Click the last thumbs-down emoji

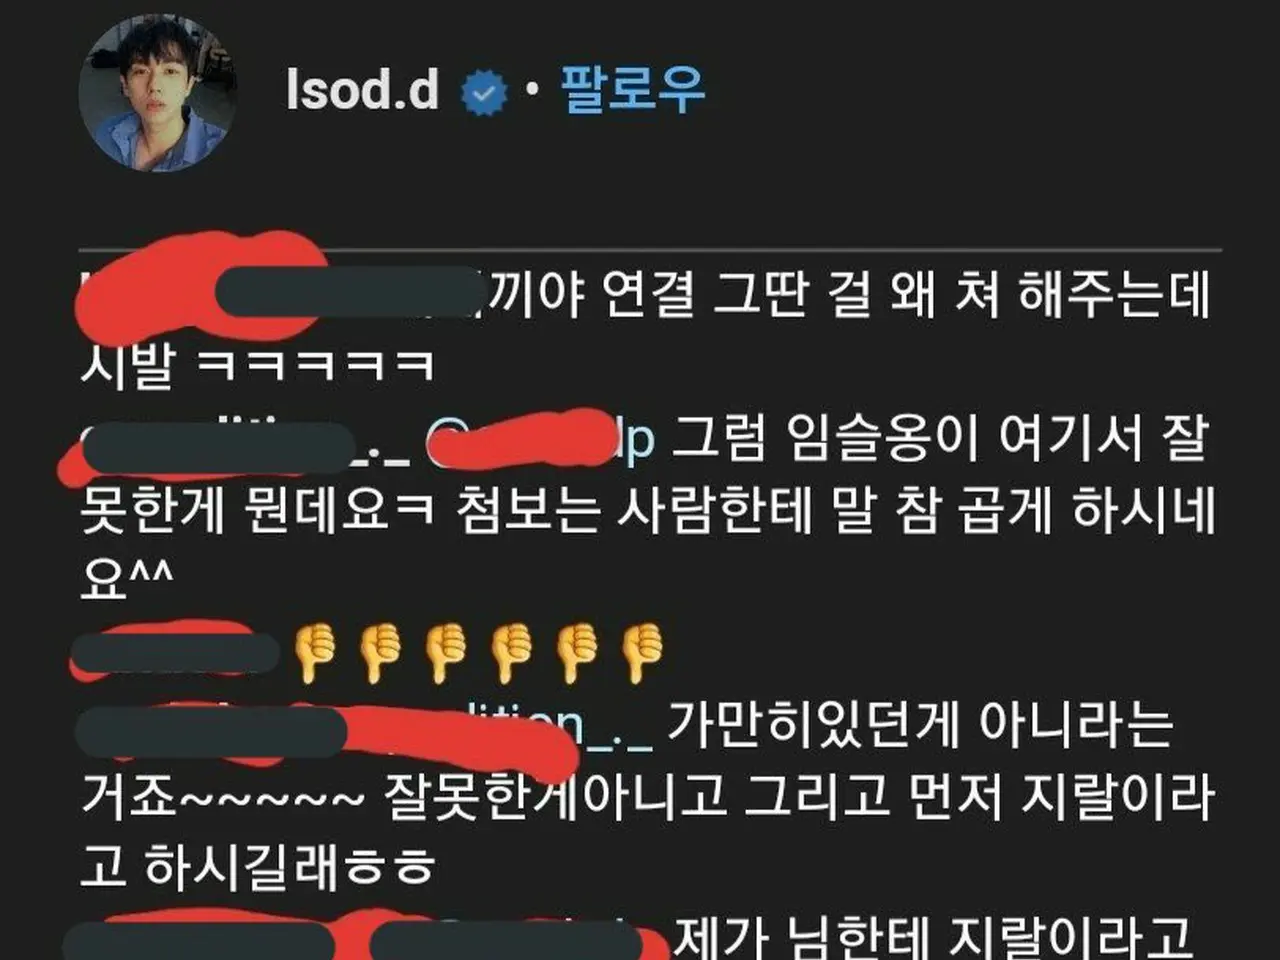click(640, 653)
